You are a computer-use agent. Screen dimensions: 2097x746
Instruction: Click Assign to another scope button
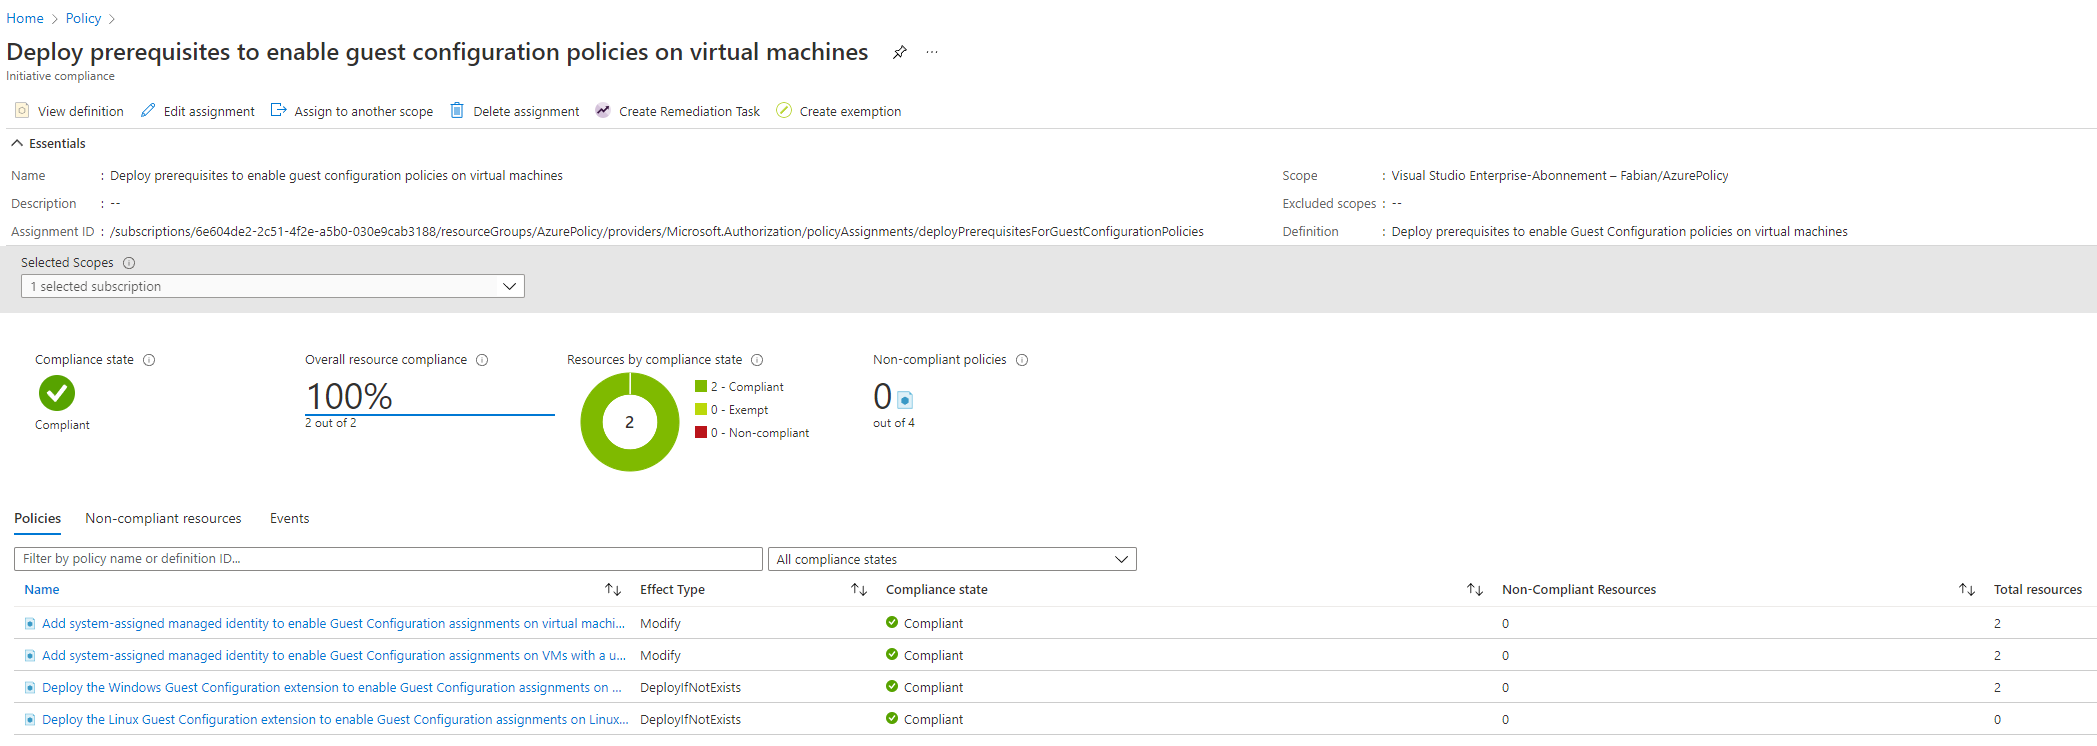point(352,111)
